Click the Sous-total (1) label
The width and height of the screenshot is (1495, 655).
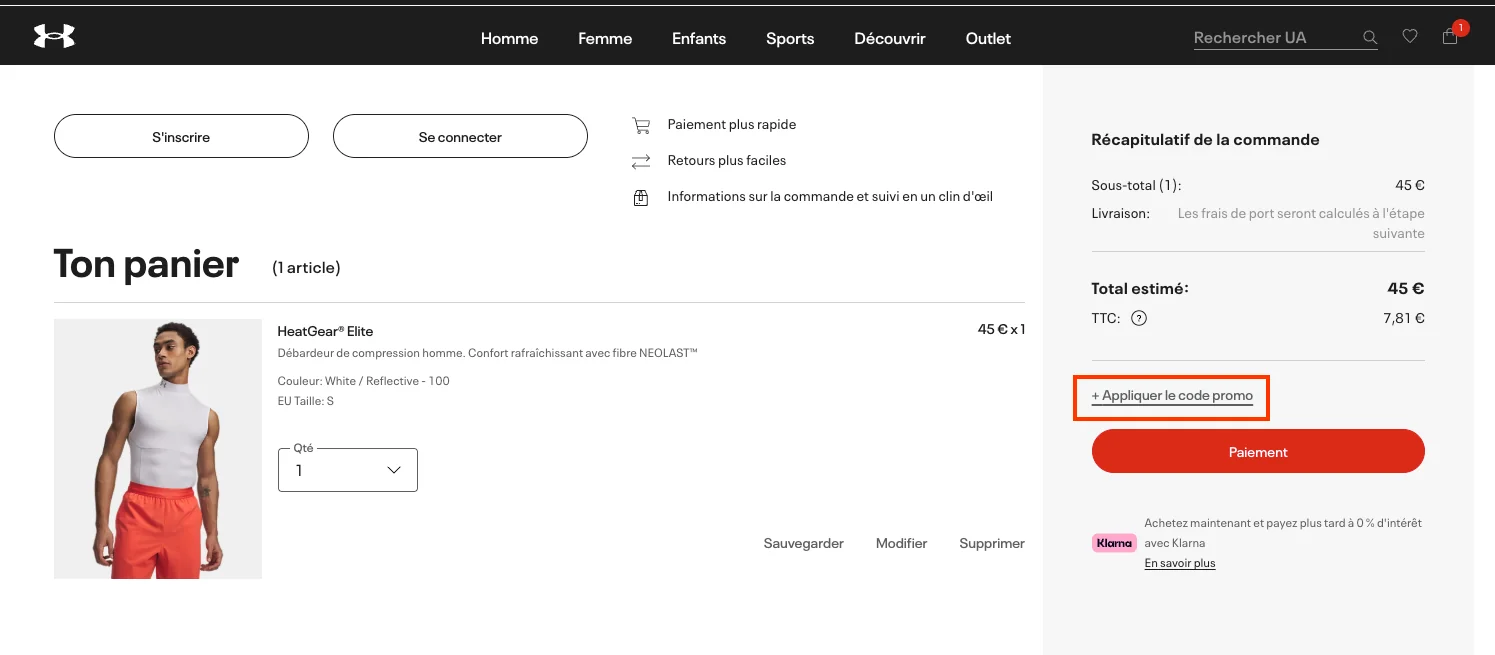tap(1136, 186)
